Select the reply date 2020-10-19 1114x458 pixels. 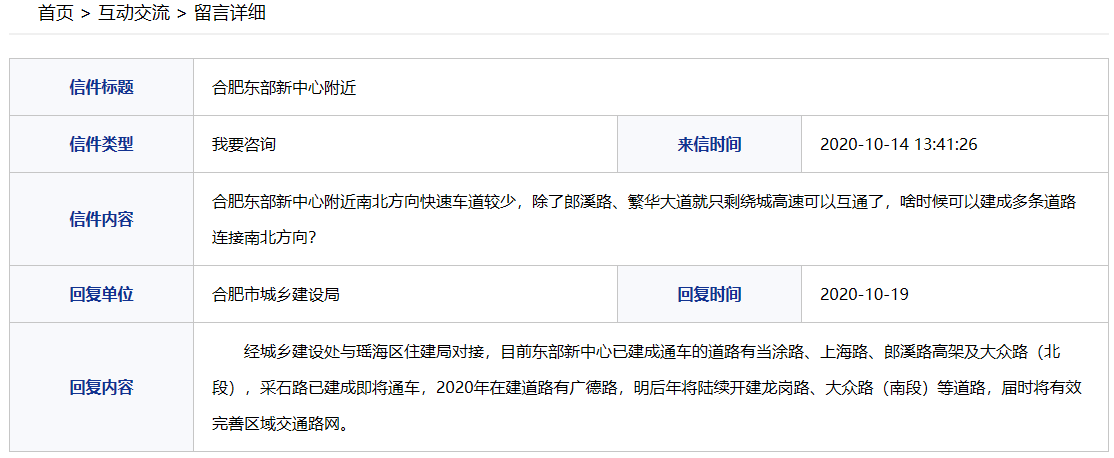coord(864,295)
